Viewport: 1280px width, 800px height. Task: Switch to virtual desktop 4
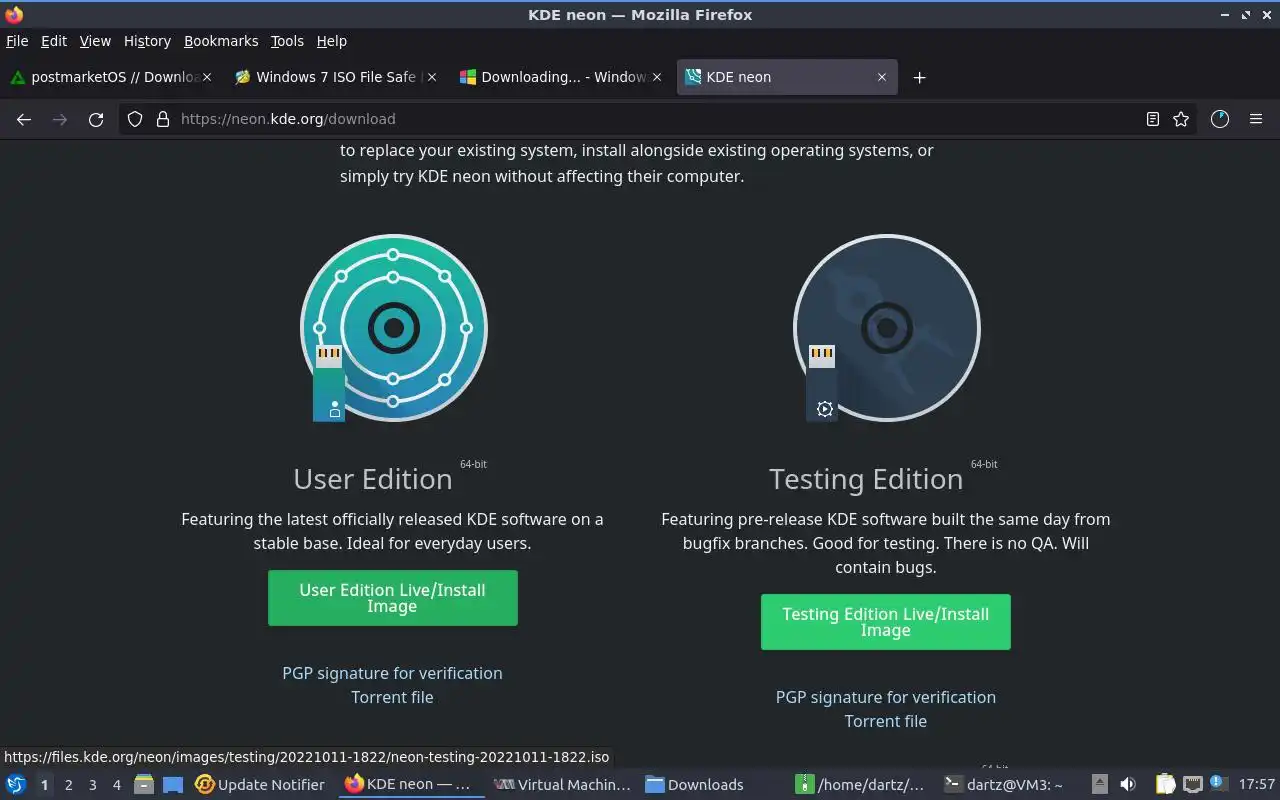pos(116,785)
